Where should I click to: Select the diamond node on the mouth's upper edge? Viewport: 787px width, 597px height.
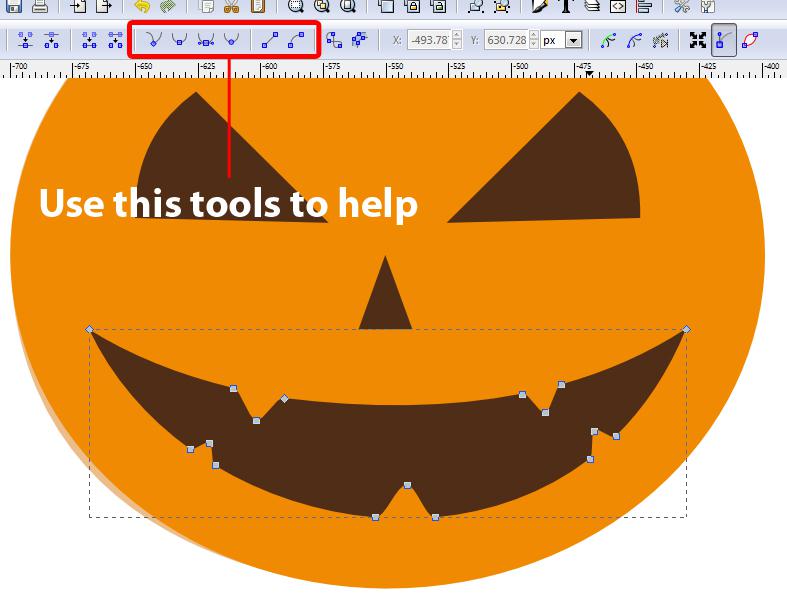pos(284,399)
